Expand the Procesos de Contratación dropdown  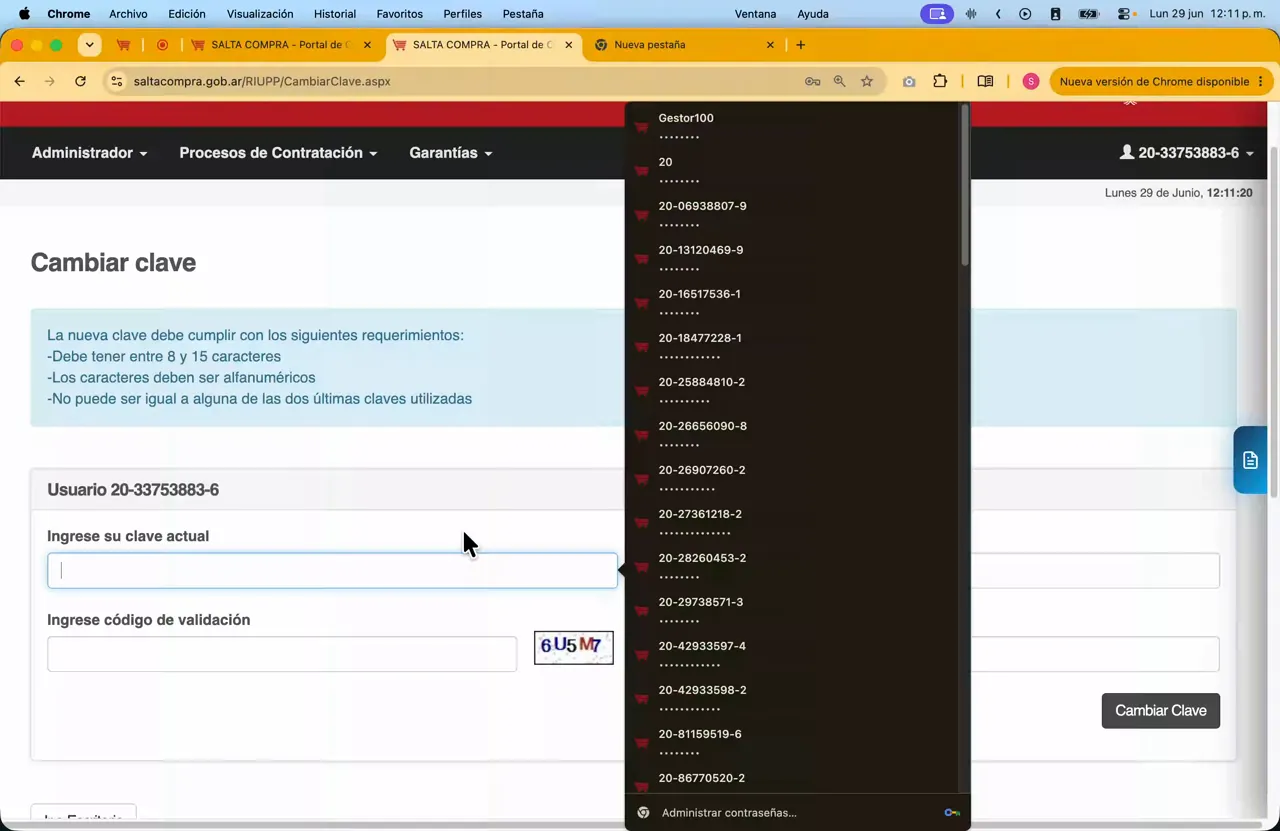coord(278,153)
